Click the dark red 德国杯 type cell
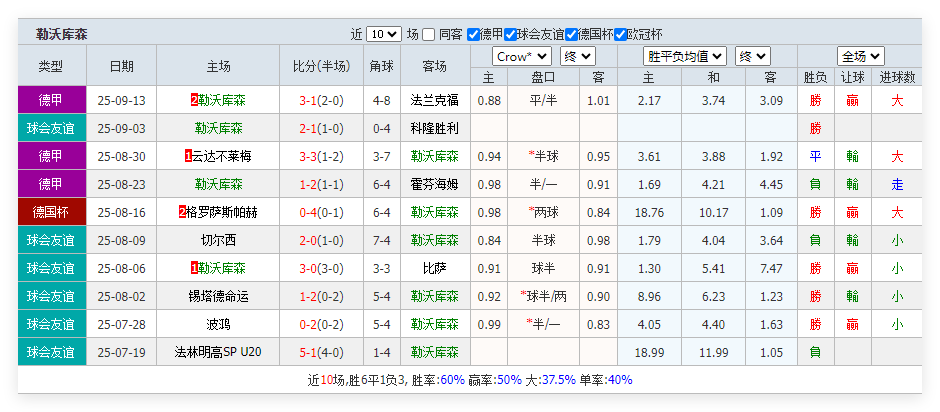The height and width of the screenshot is (412, 940). tap(51, 212)
